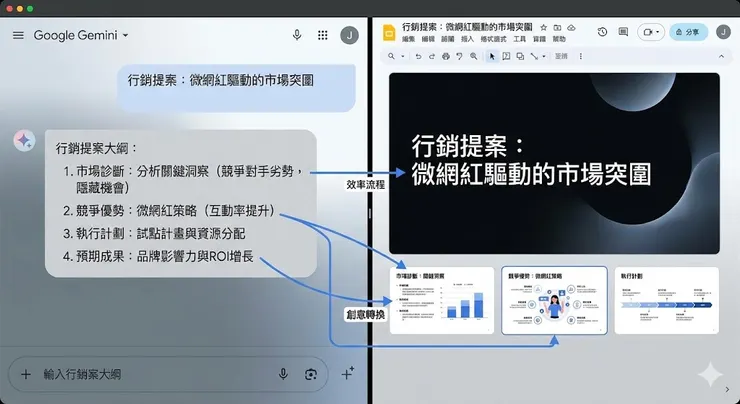Image resolution: width=740 pixels, height=404 pixels.
Task: Check the cloud save status icon
Action: [571, 27]
